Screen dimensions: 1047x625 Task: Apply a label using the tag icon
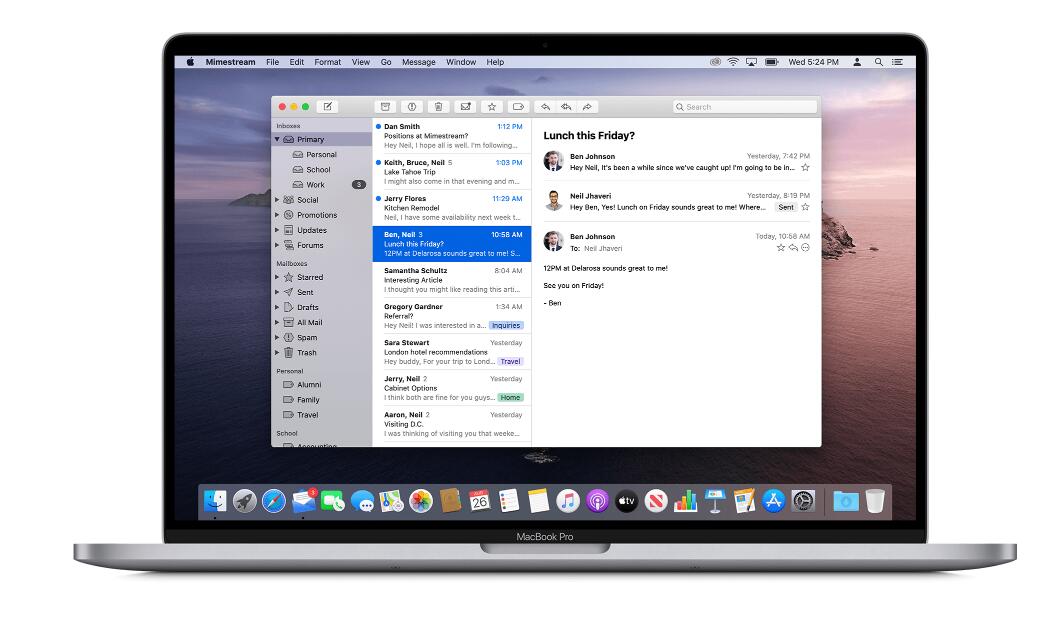pos(518,107)
